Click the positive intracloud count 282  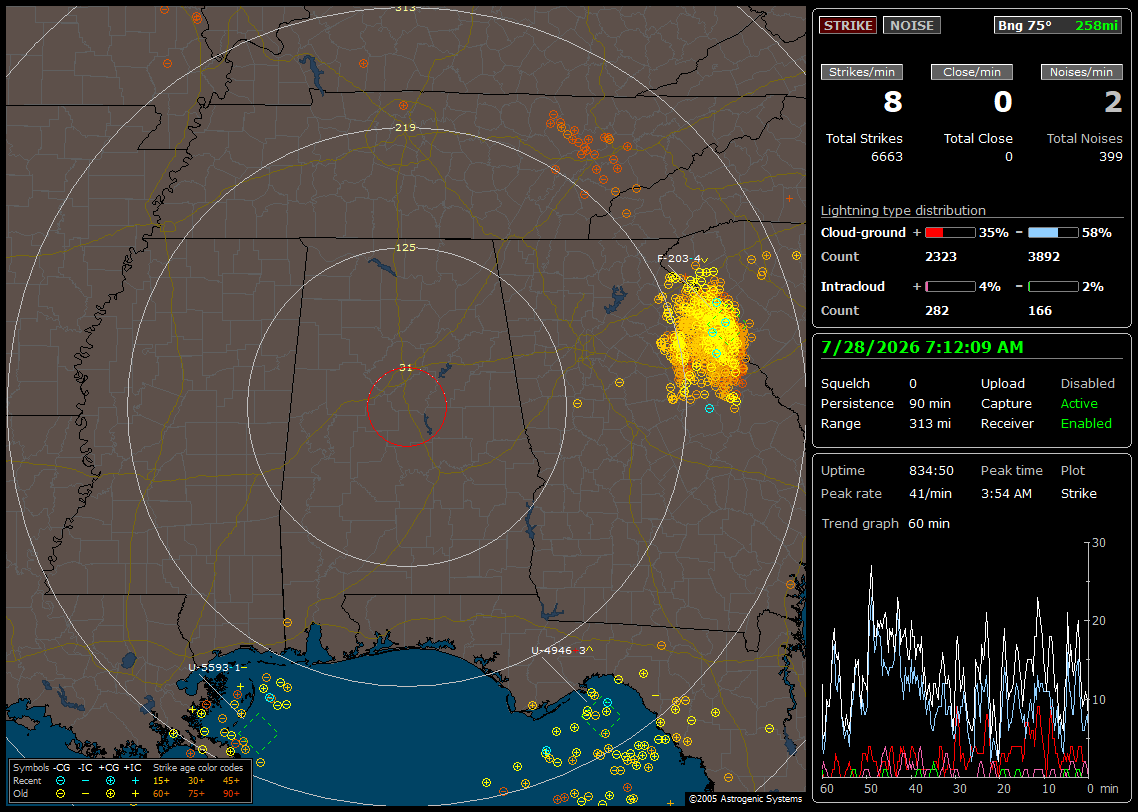937,311
